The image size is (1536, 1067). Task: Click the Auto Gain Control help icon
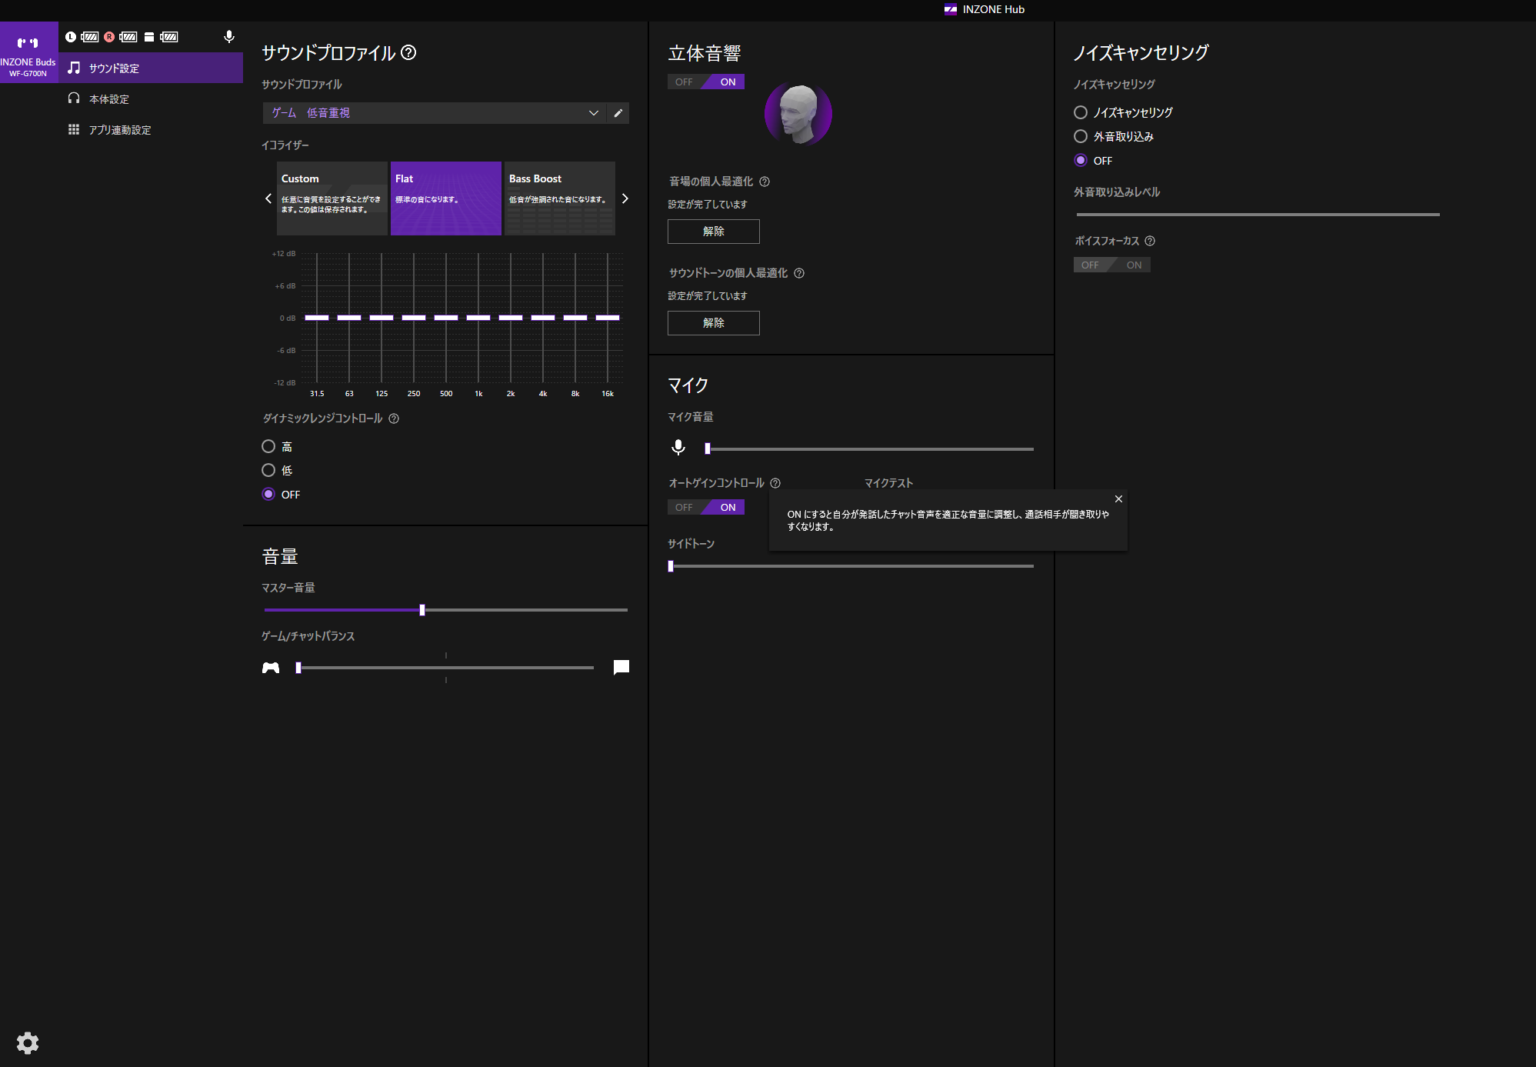775,483
